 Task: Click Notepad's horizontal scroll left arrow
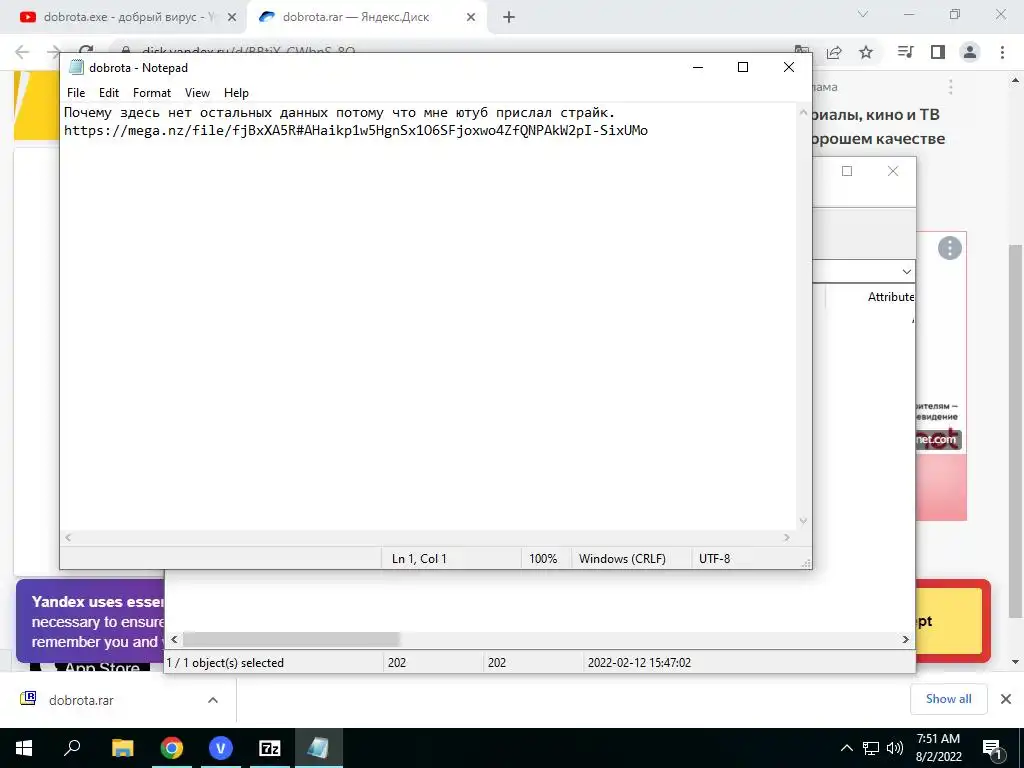(68, 537)
